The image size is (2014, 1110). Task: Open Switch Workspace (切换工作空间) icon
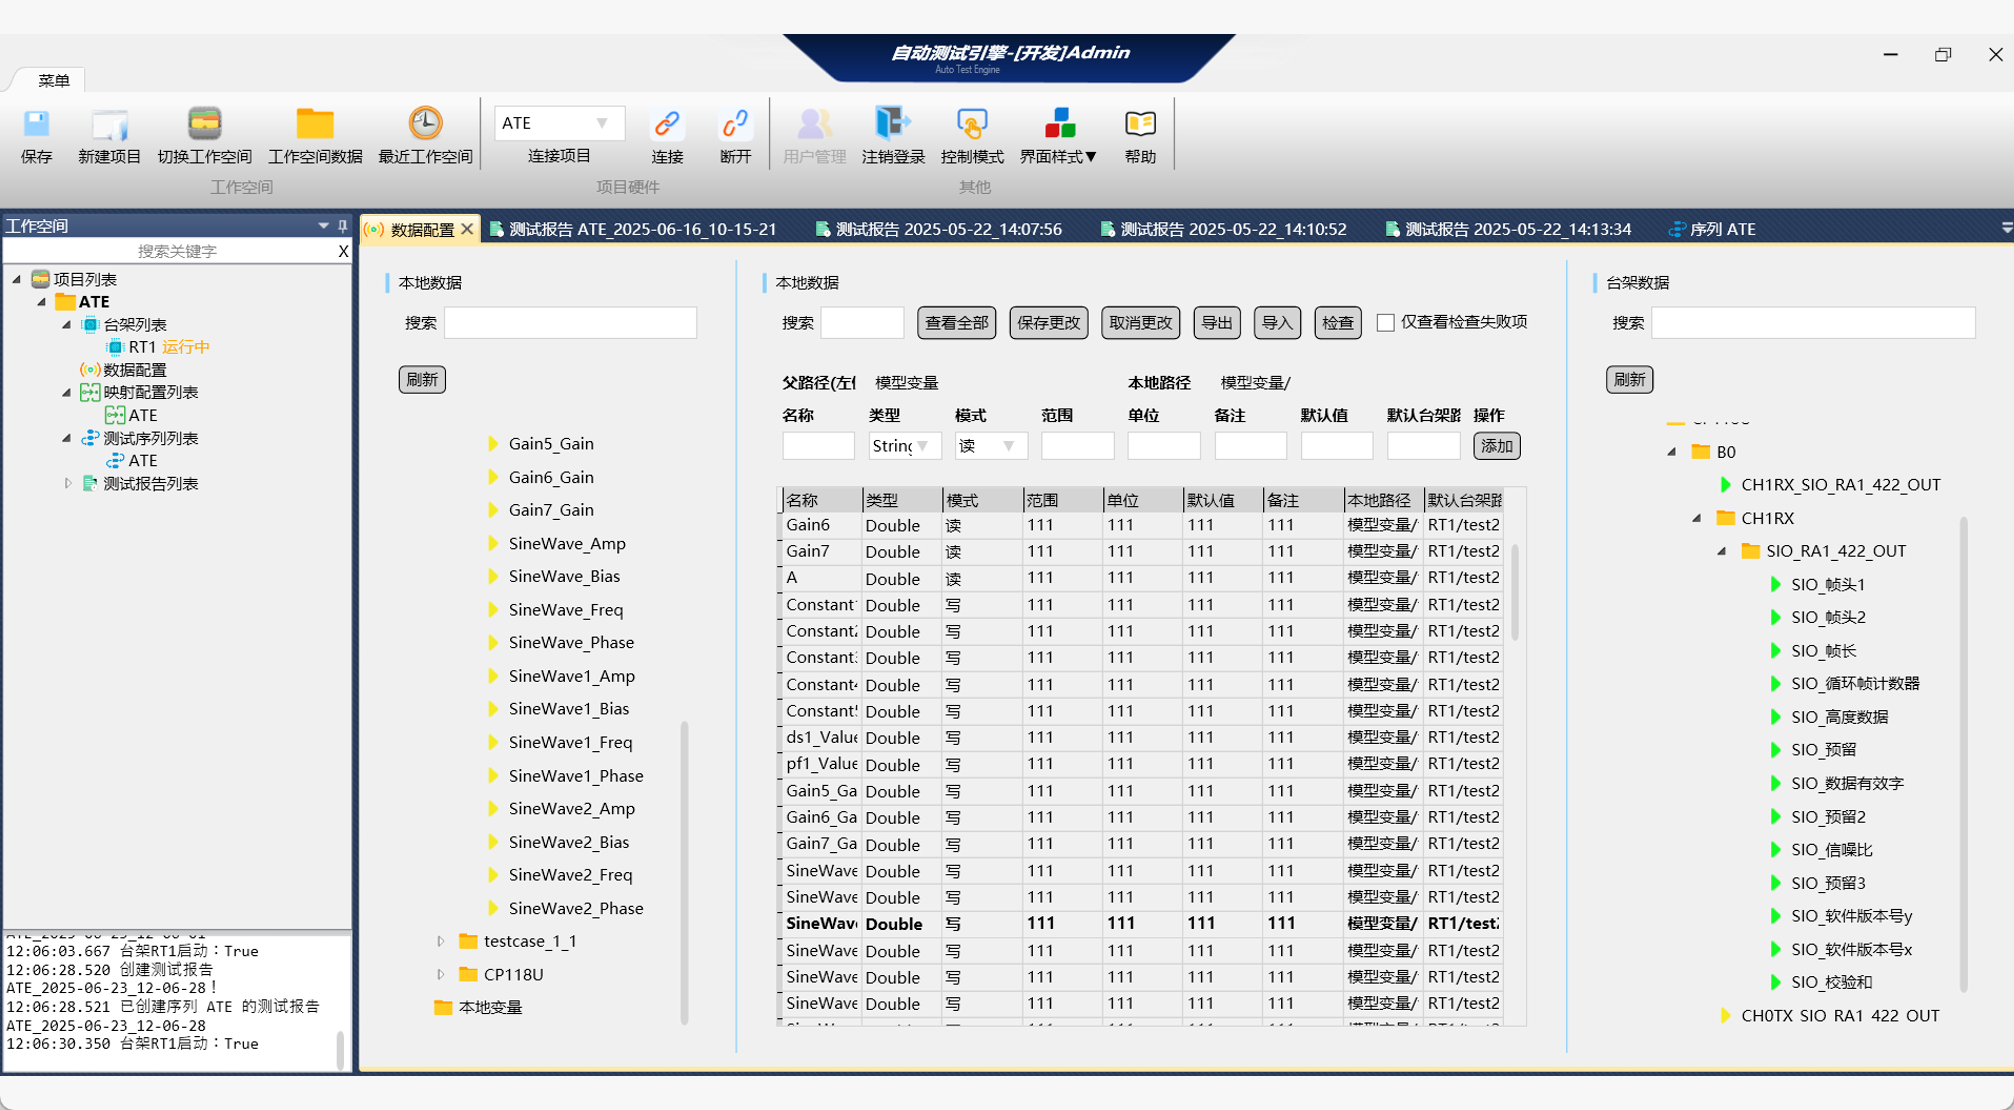click(204, 124)
